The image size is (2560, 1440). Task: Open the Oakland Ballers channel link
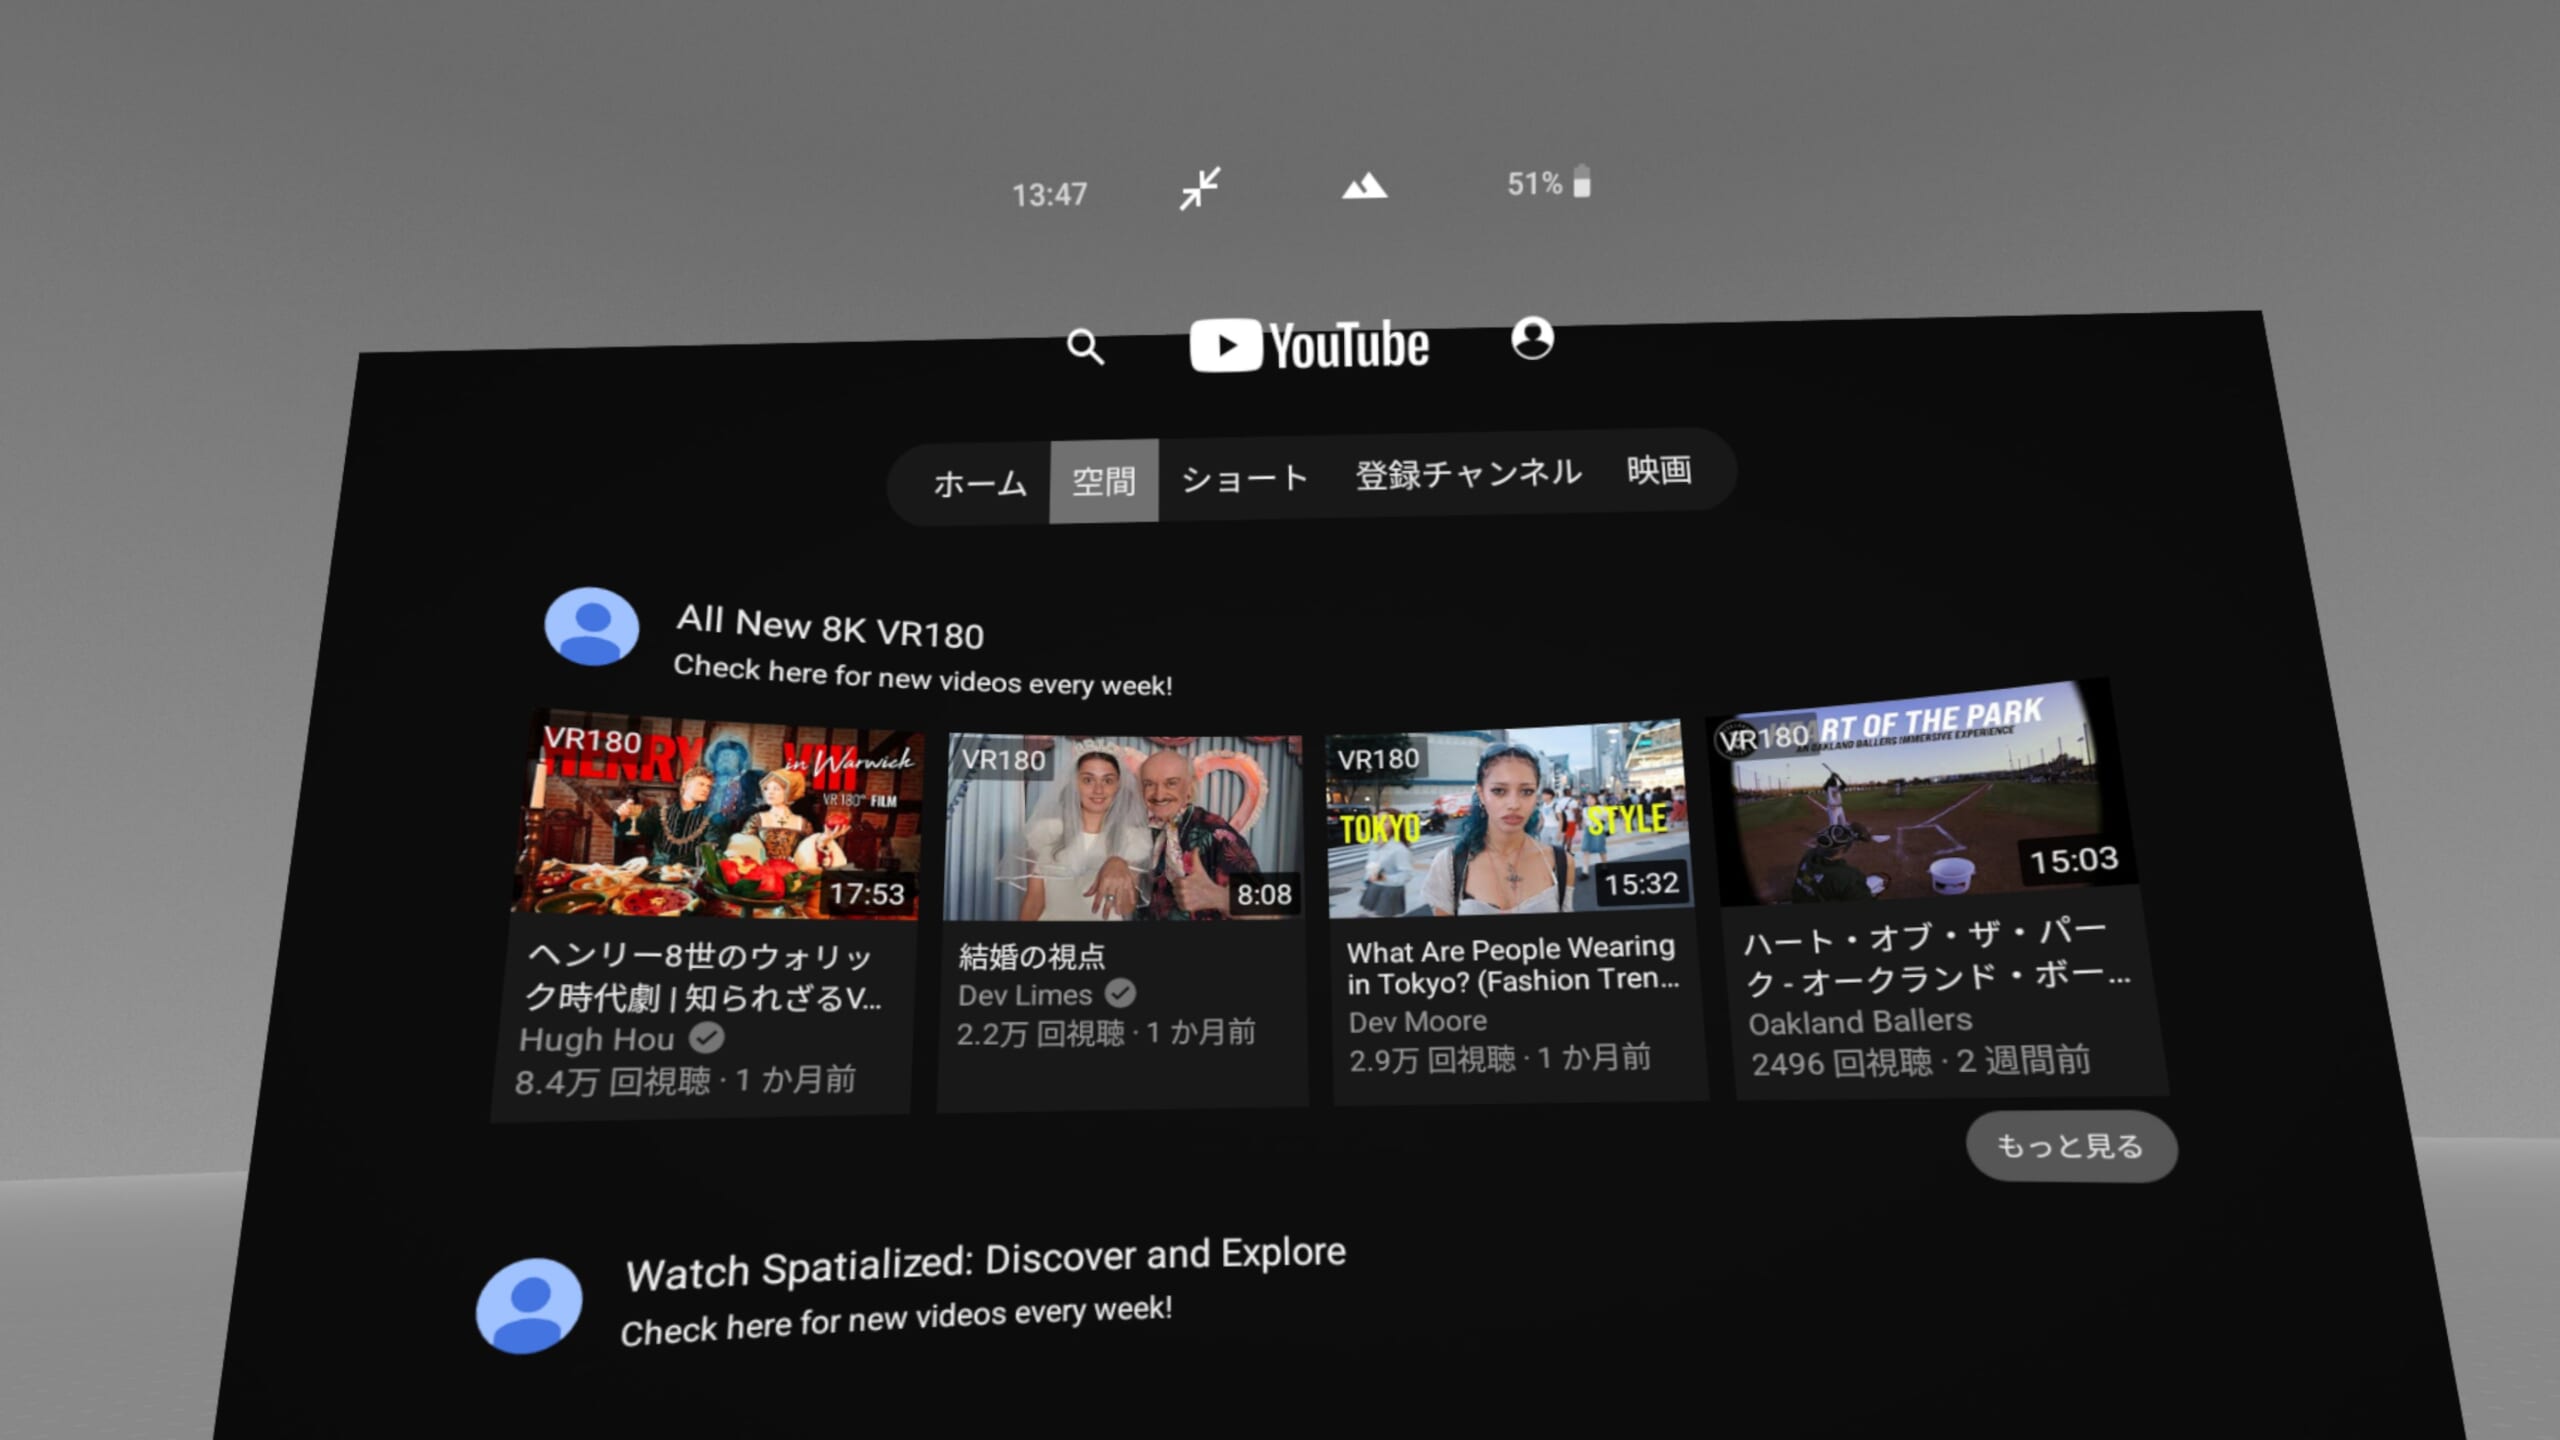point(1859,1021)
